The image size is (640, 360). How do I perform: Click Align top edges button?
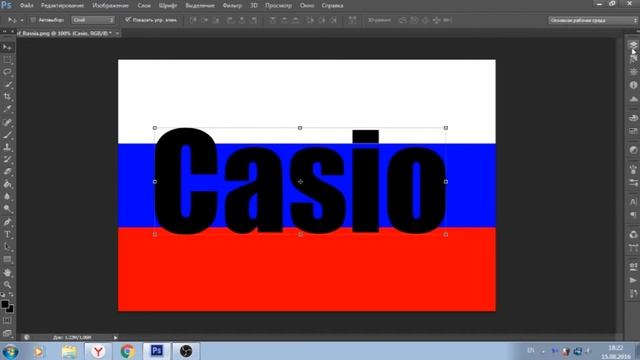(x=193, y=20)
